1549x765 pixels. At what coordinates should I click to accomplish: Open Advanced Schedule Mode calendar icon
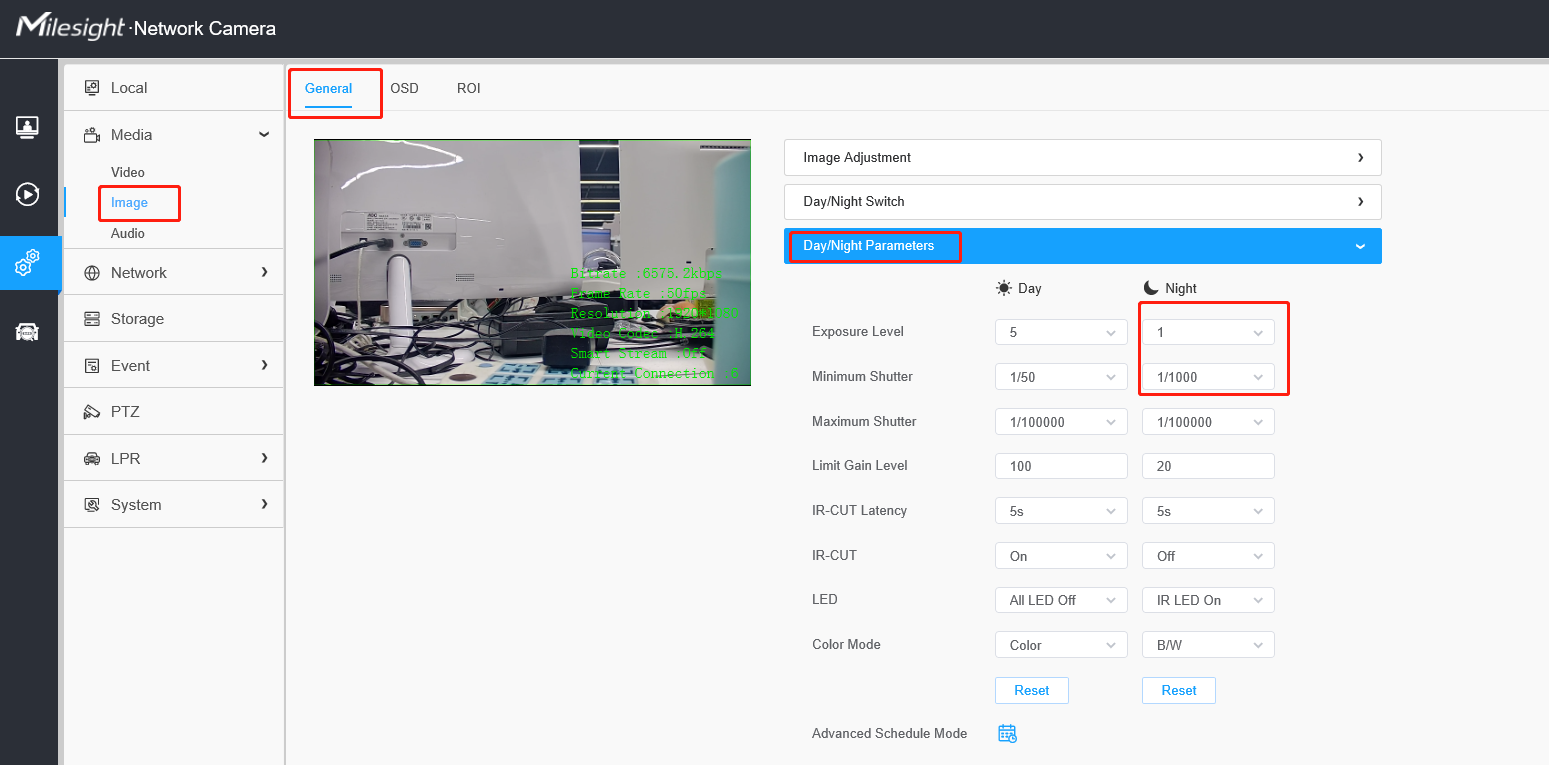coord(1007,733)
